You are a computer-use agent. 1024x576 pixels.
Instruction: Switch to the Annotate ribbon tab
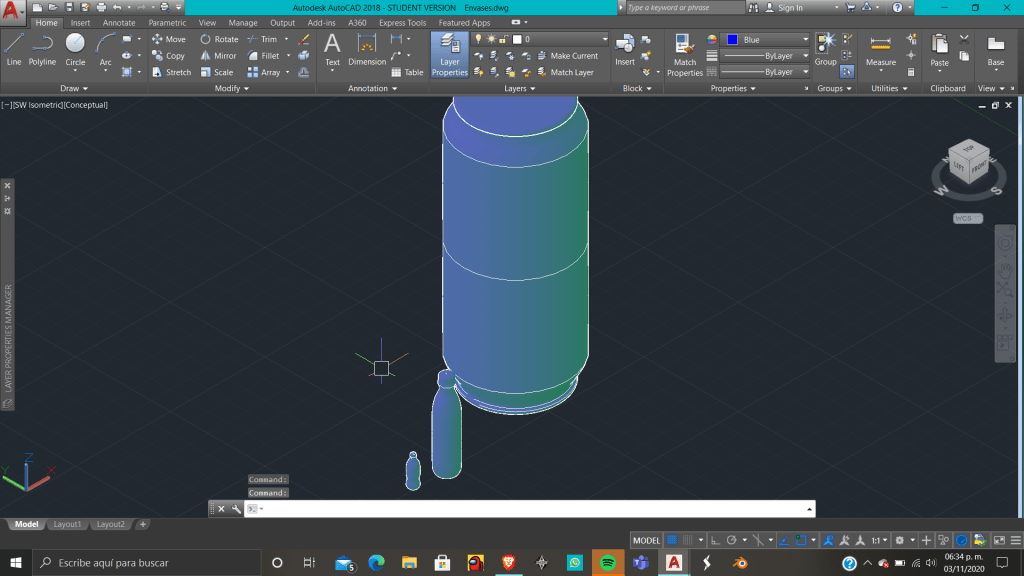[x=119, y=23]
